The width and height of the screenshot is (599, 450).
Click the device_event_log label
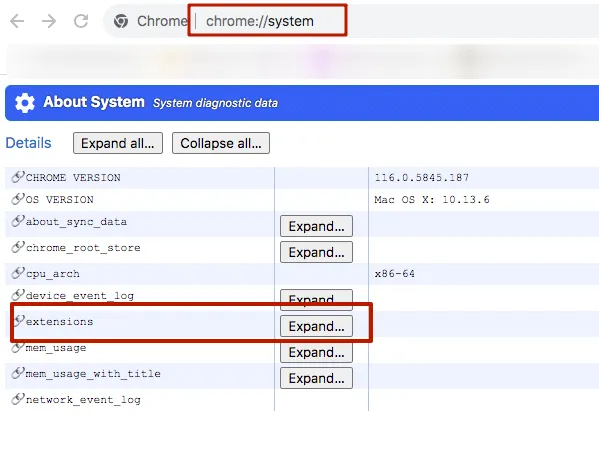tap(80, 296)
